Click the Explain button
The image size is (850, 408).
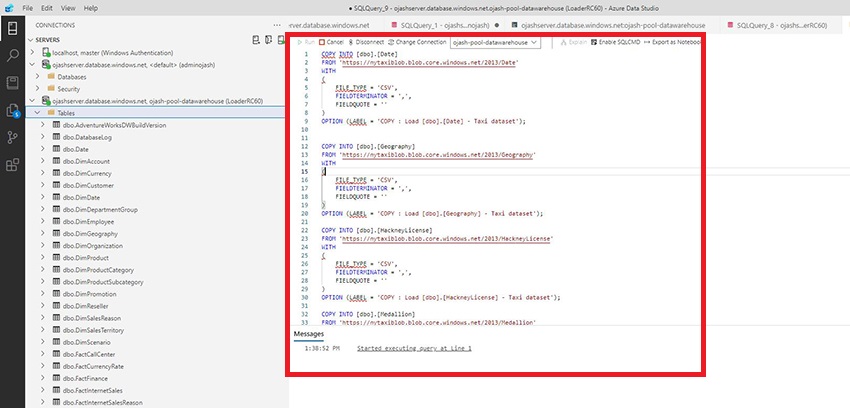[x=574, y=42]
